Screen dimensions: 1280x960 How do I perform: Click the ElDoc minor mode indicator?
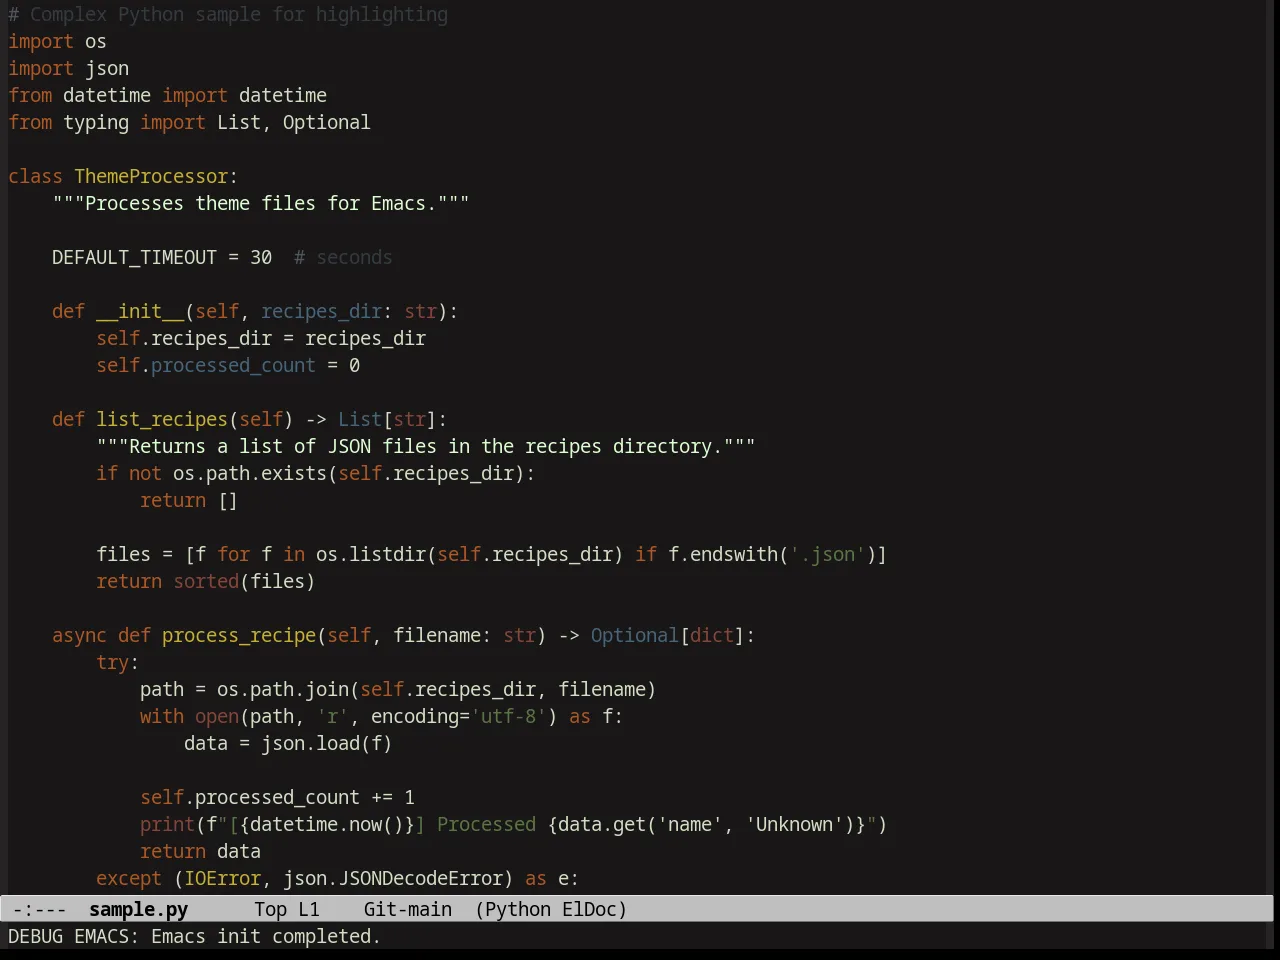tap(589, 909)
